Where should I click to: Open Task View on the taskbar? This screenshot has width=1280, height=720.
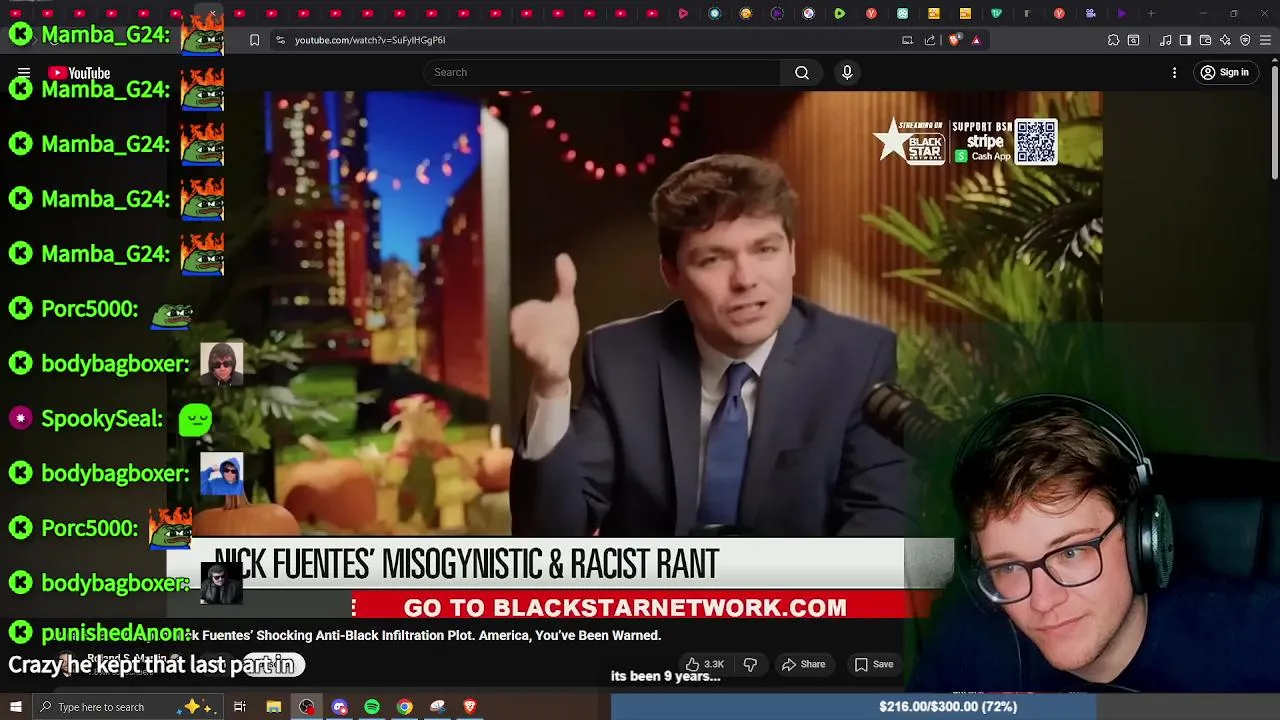click(x=240, y=707)
